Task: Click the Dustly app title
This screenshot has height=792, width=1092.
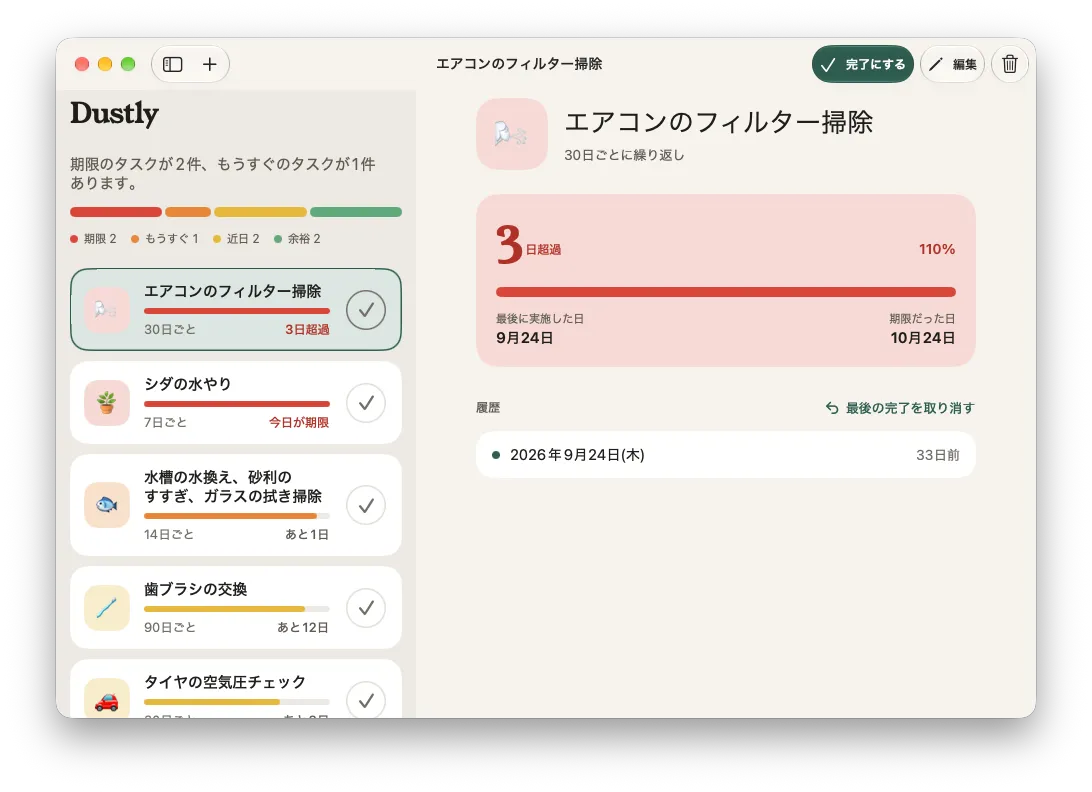Action: (114, 114)
